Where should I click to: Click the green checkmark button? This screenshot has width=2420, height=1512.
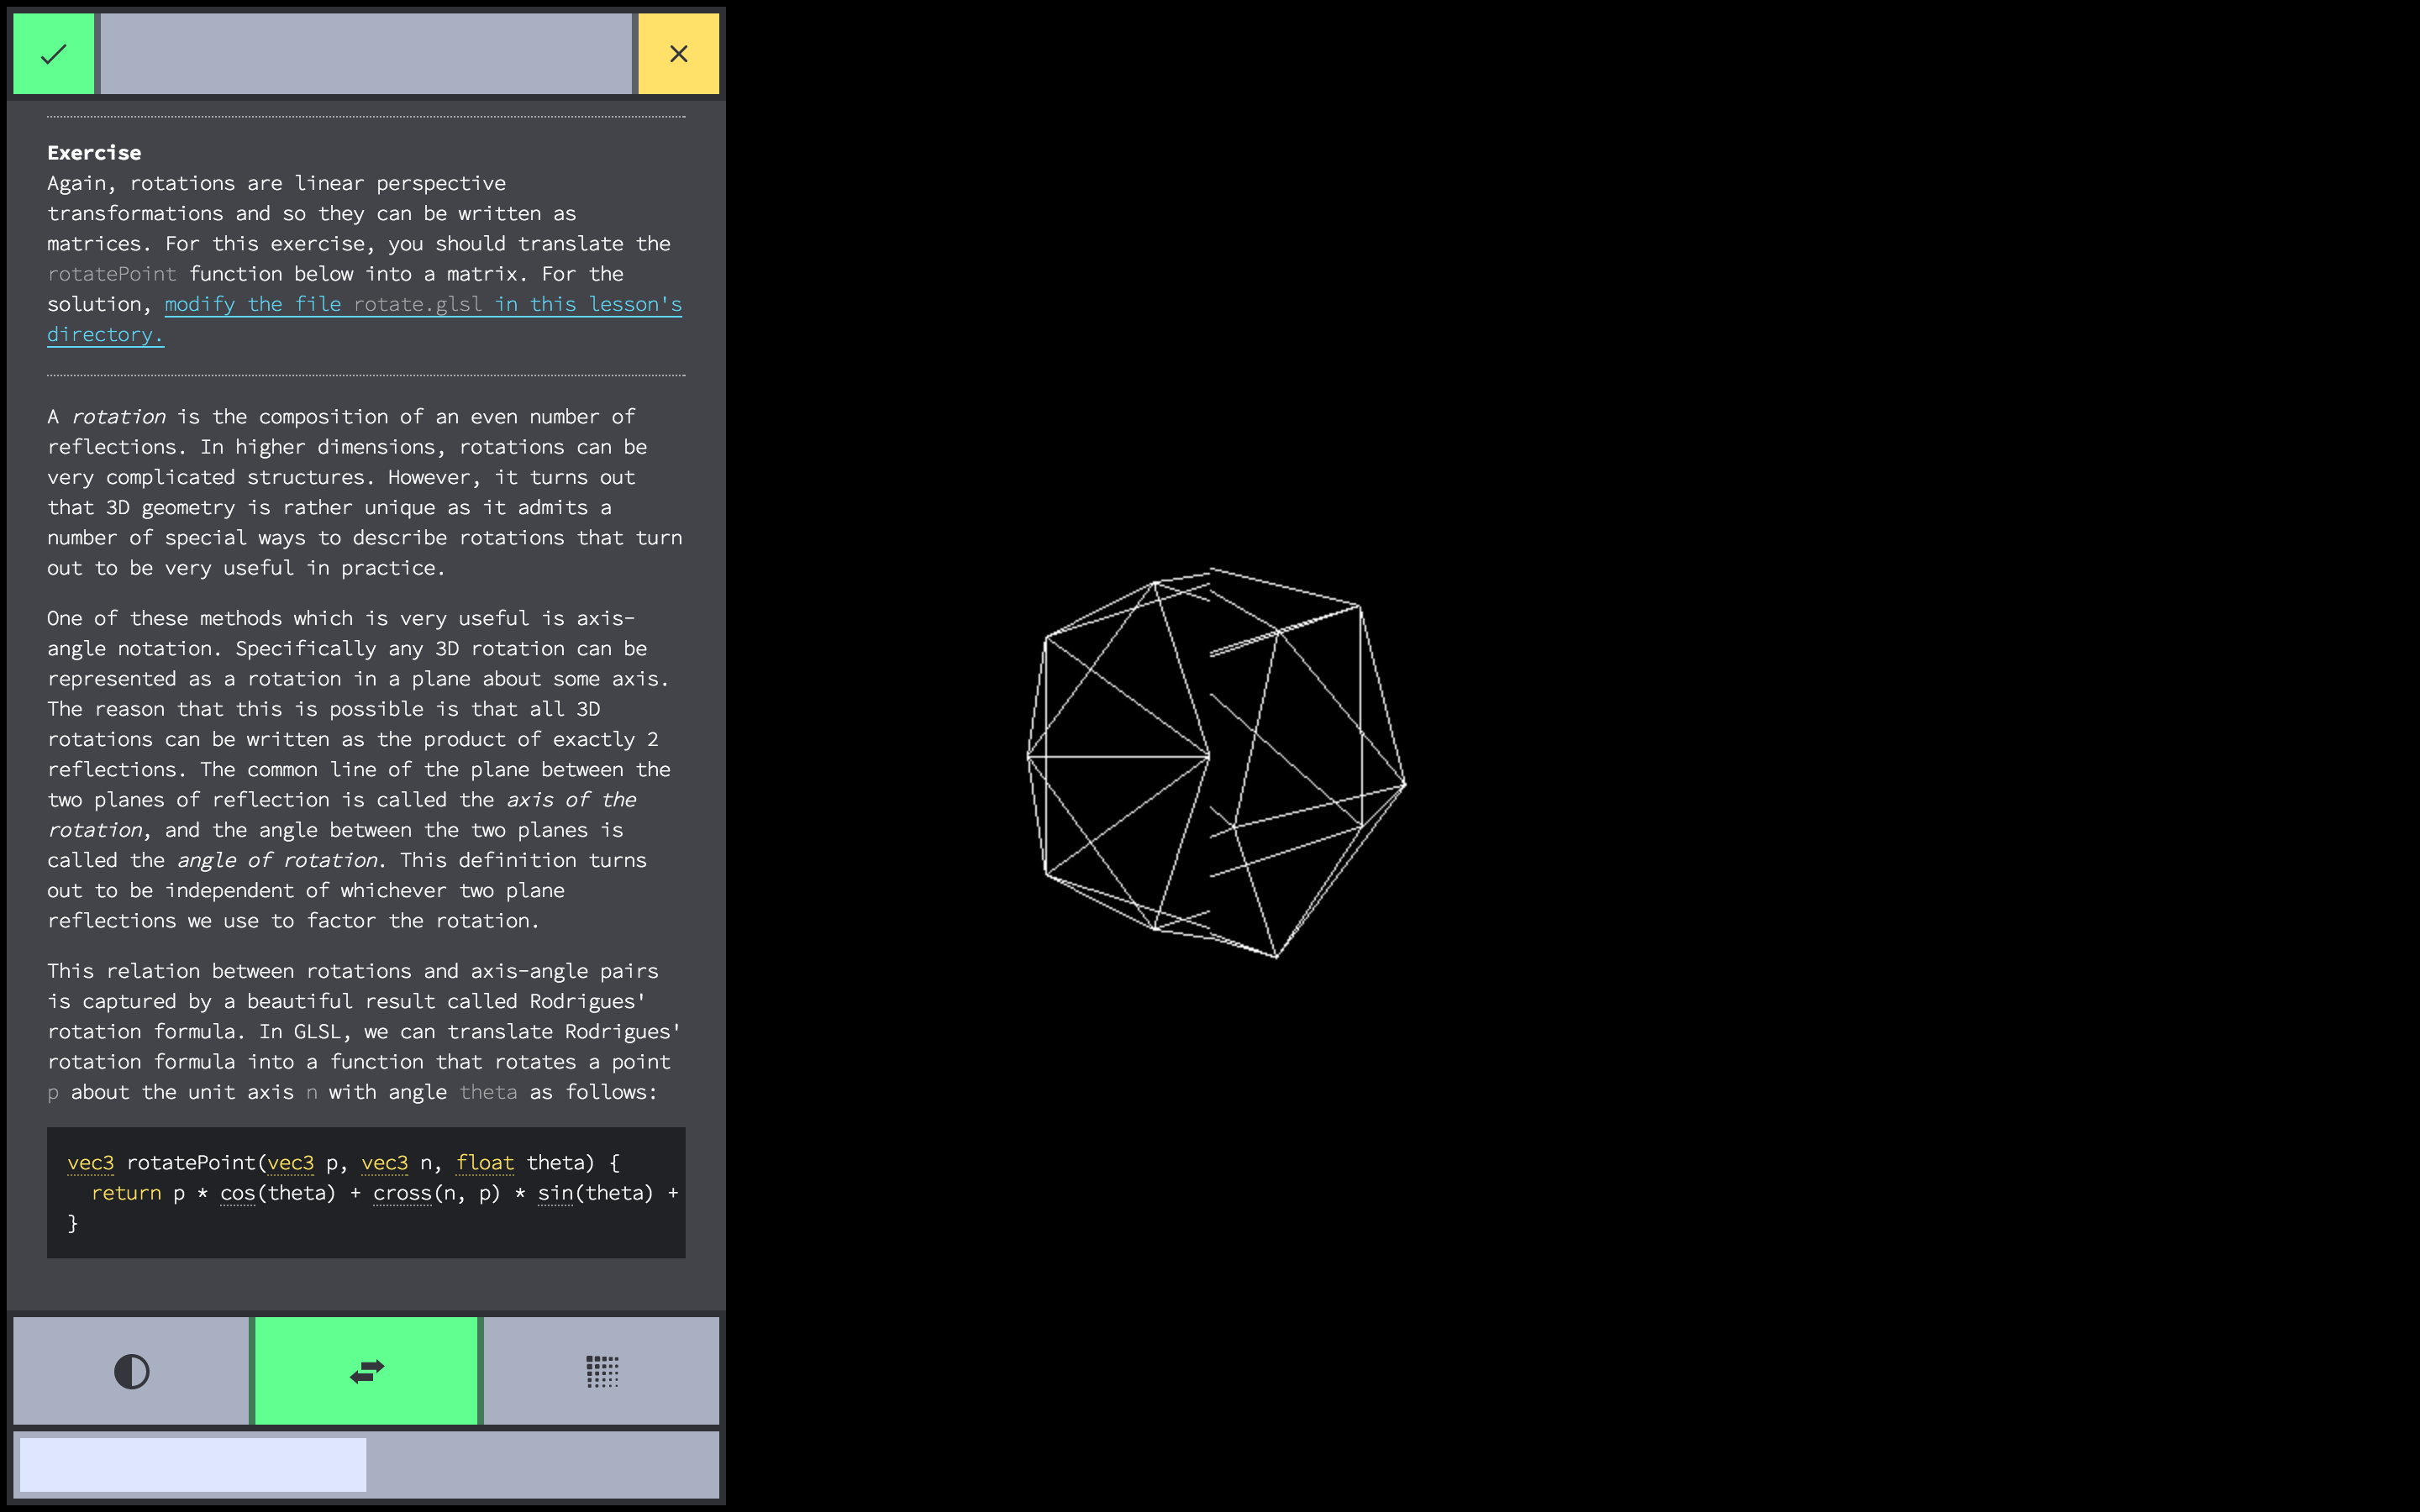point(53,54)
